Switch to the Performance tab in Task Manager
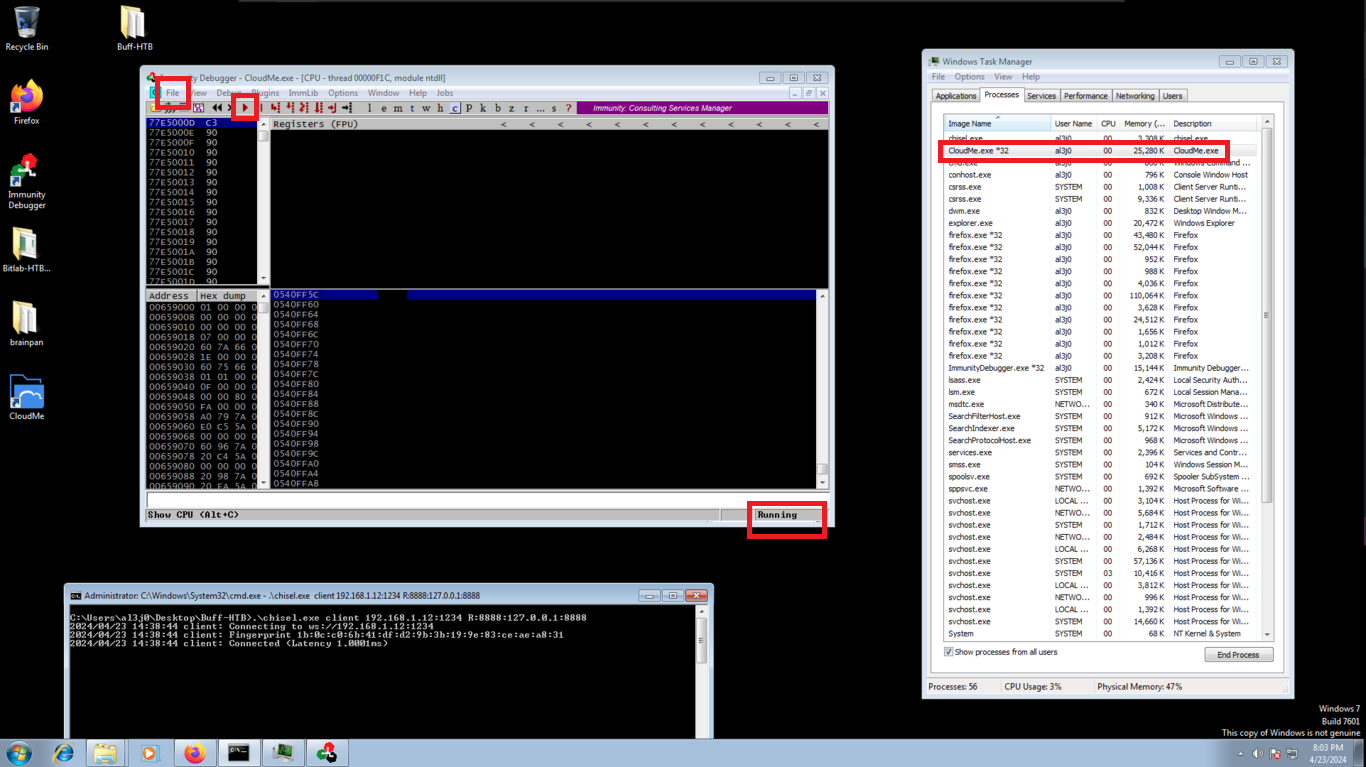Screen dimensions: 1366x767 point(1085,96)
